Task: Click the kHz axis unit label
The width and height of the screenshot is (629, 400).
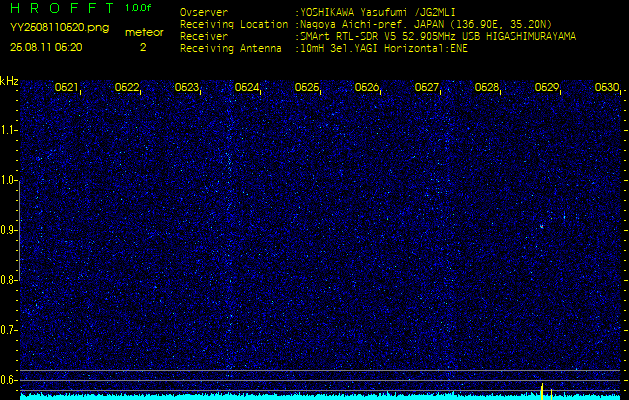Action: (9, 81)
